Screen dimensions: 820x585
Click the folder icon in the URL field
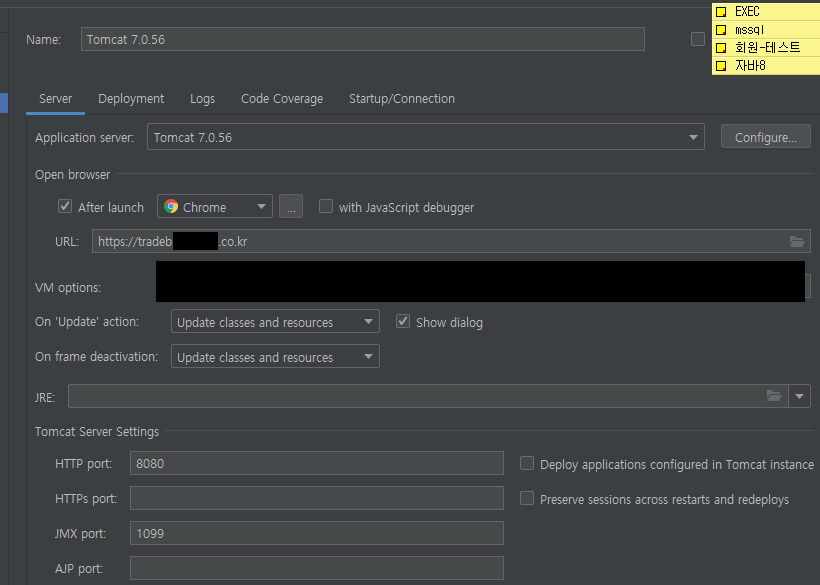(796, 241)
